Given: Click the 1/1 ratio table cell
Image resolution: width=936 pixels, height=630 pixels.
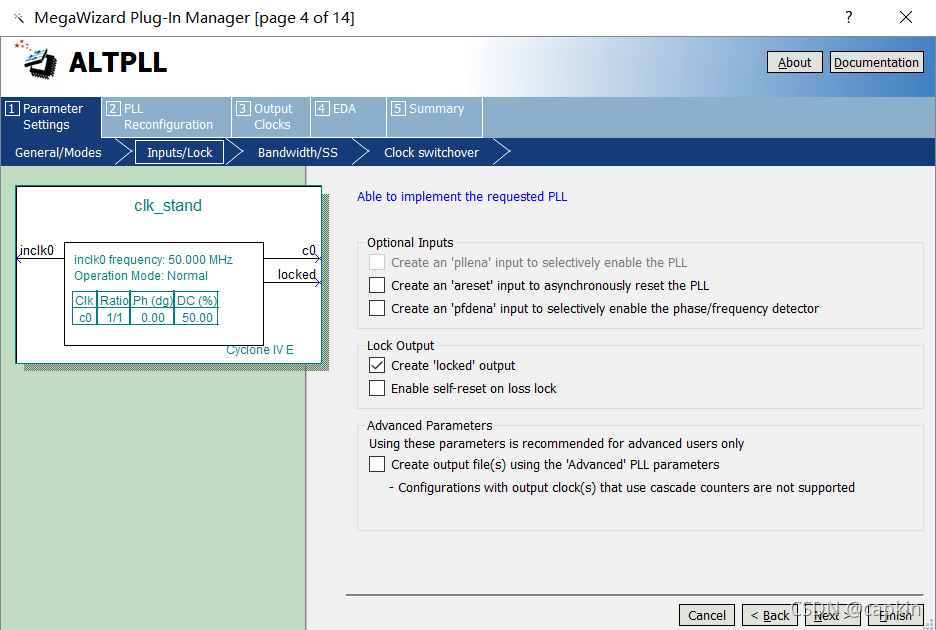Looking at the screenshot, I should [114, 318].
